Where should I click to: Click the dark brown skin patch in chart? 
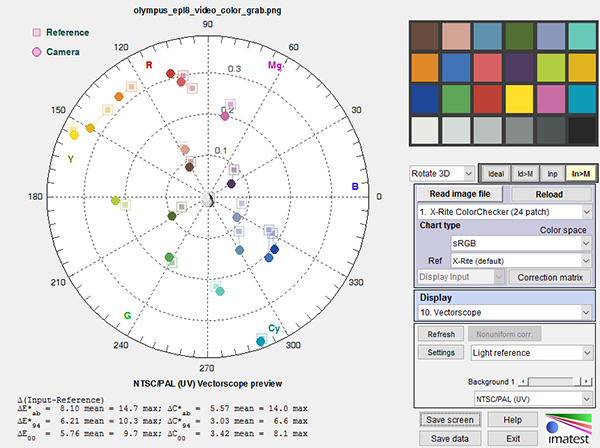pyautogui.click(x=424, y=36)
